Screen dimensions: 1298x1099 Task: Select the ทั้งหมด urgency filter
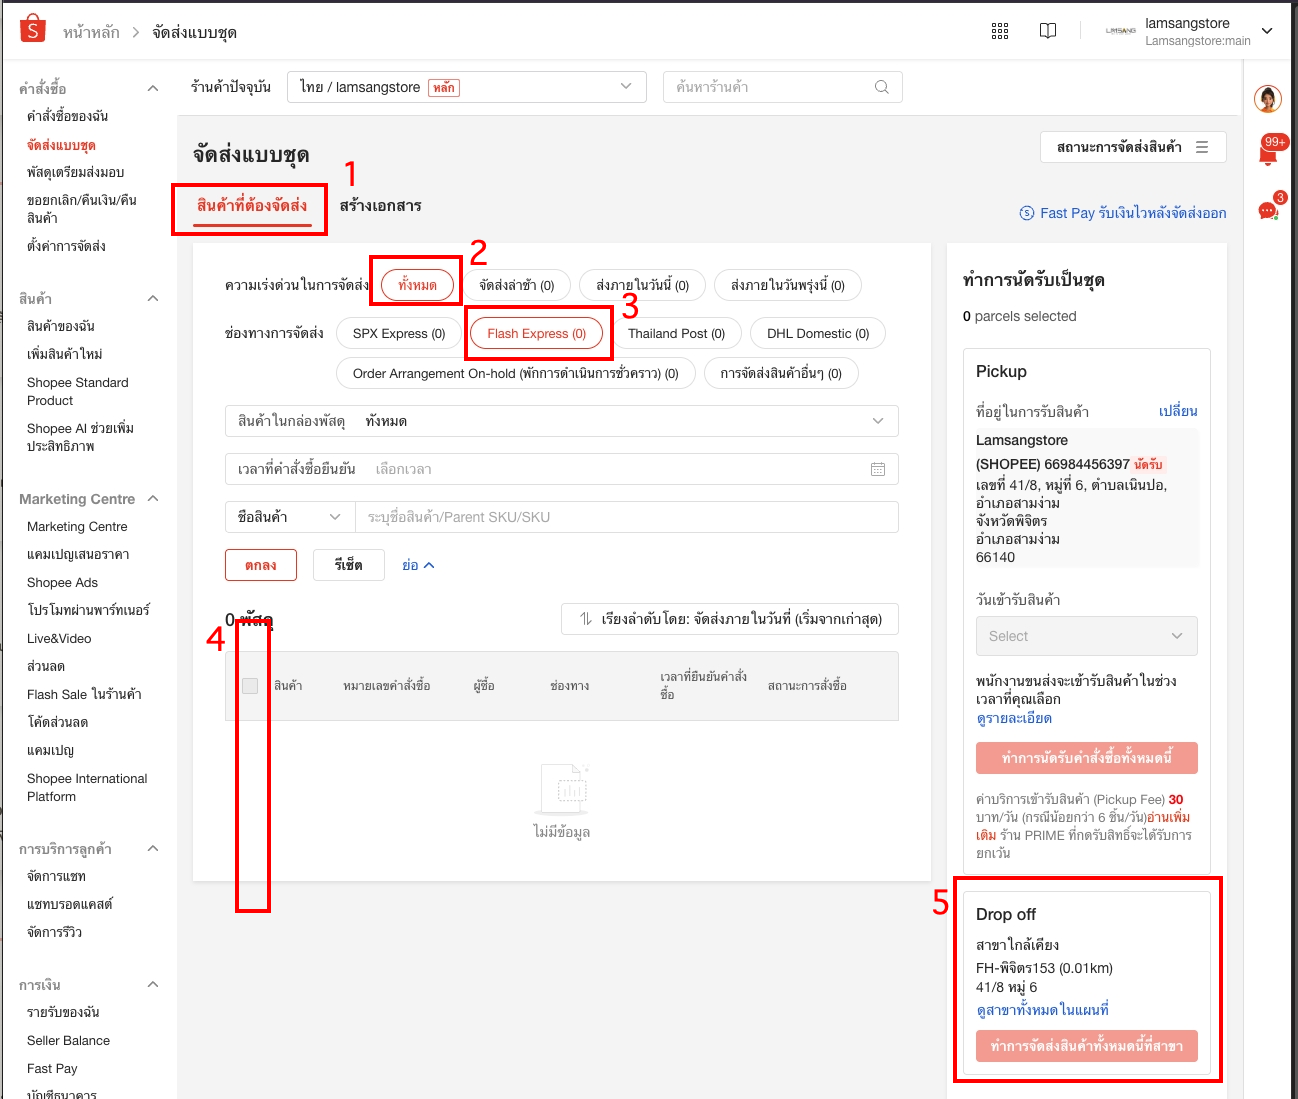[417, 285]
